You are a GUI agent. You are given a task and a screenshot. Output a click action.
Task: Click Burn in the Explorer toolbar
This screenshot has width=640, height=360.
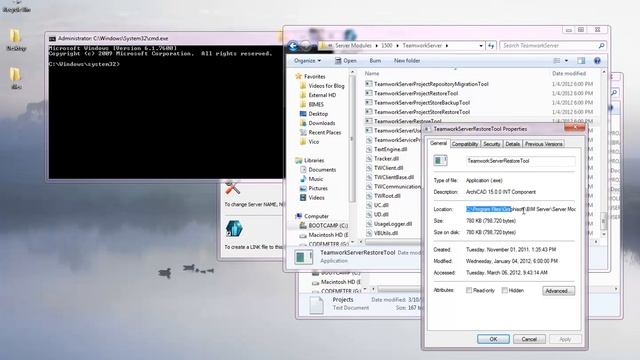click(x=375, y=60)
